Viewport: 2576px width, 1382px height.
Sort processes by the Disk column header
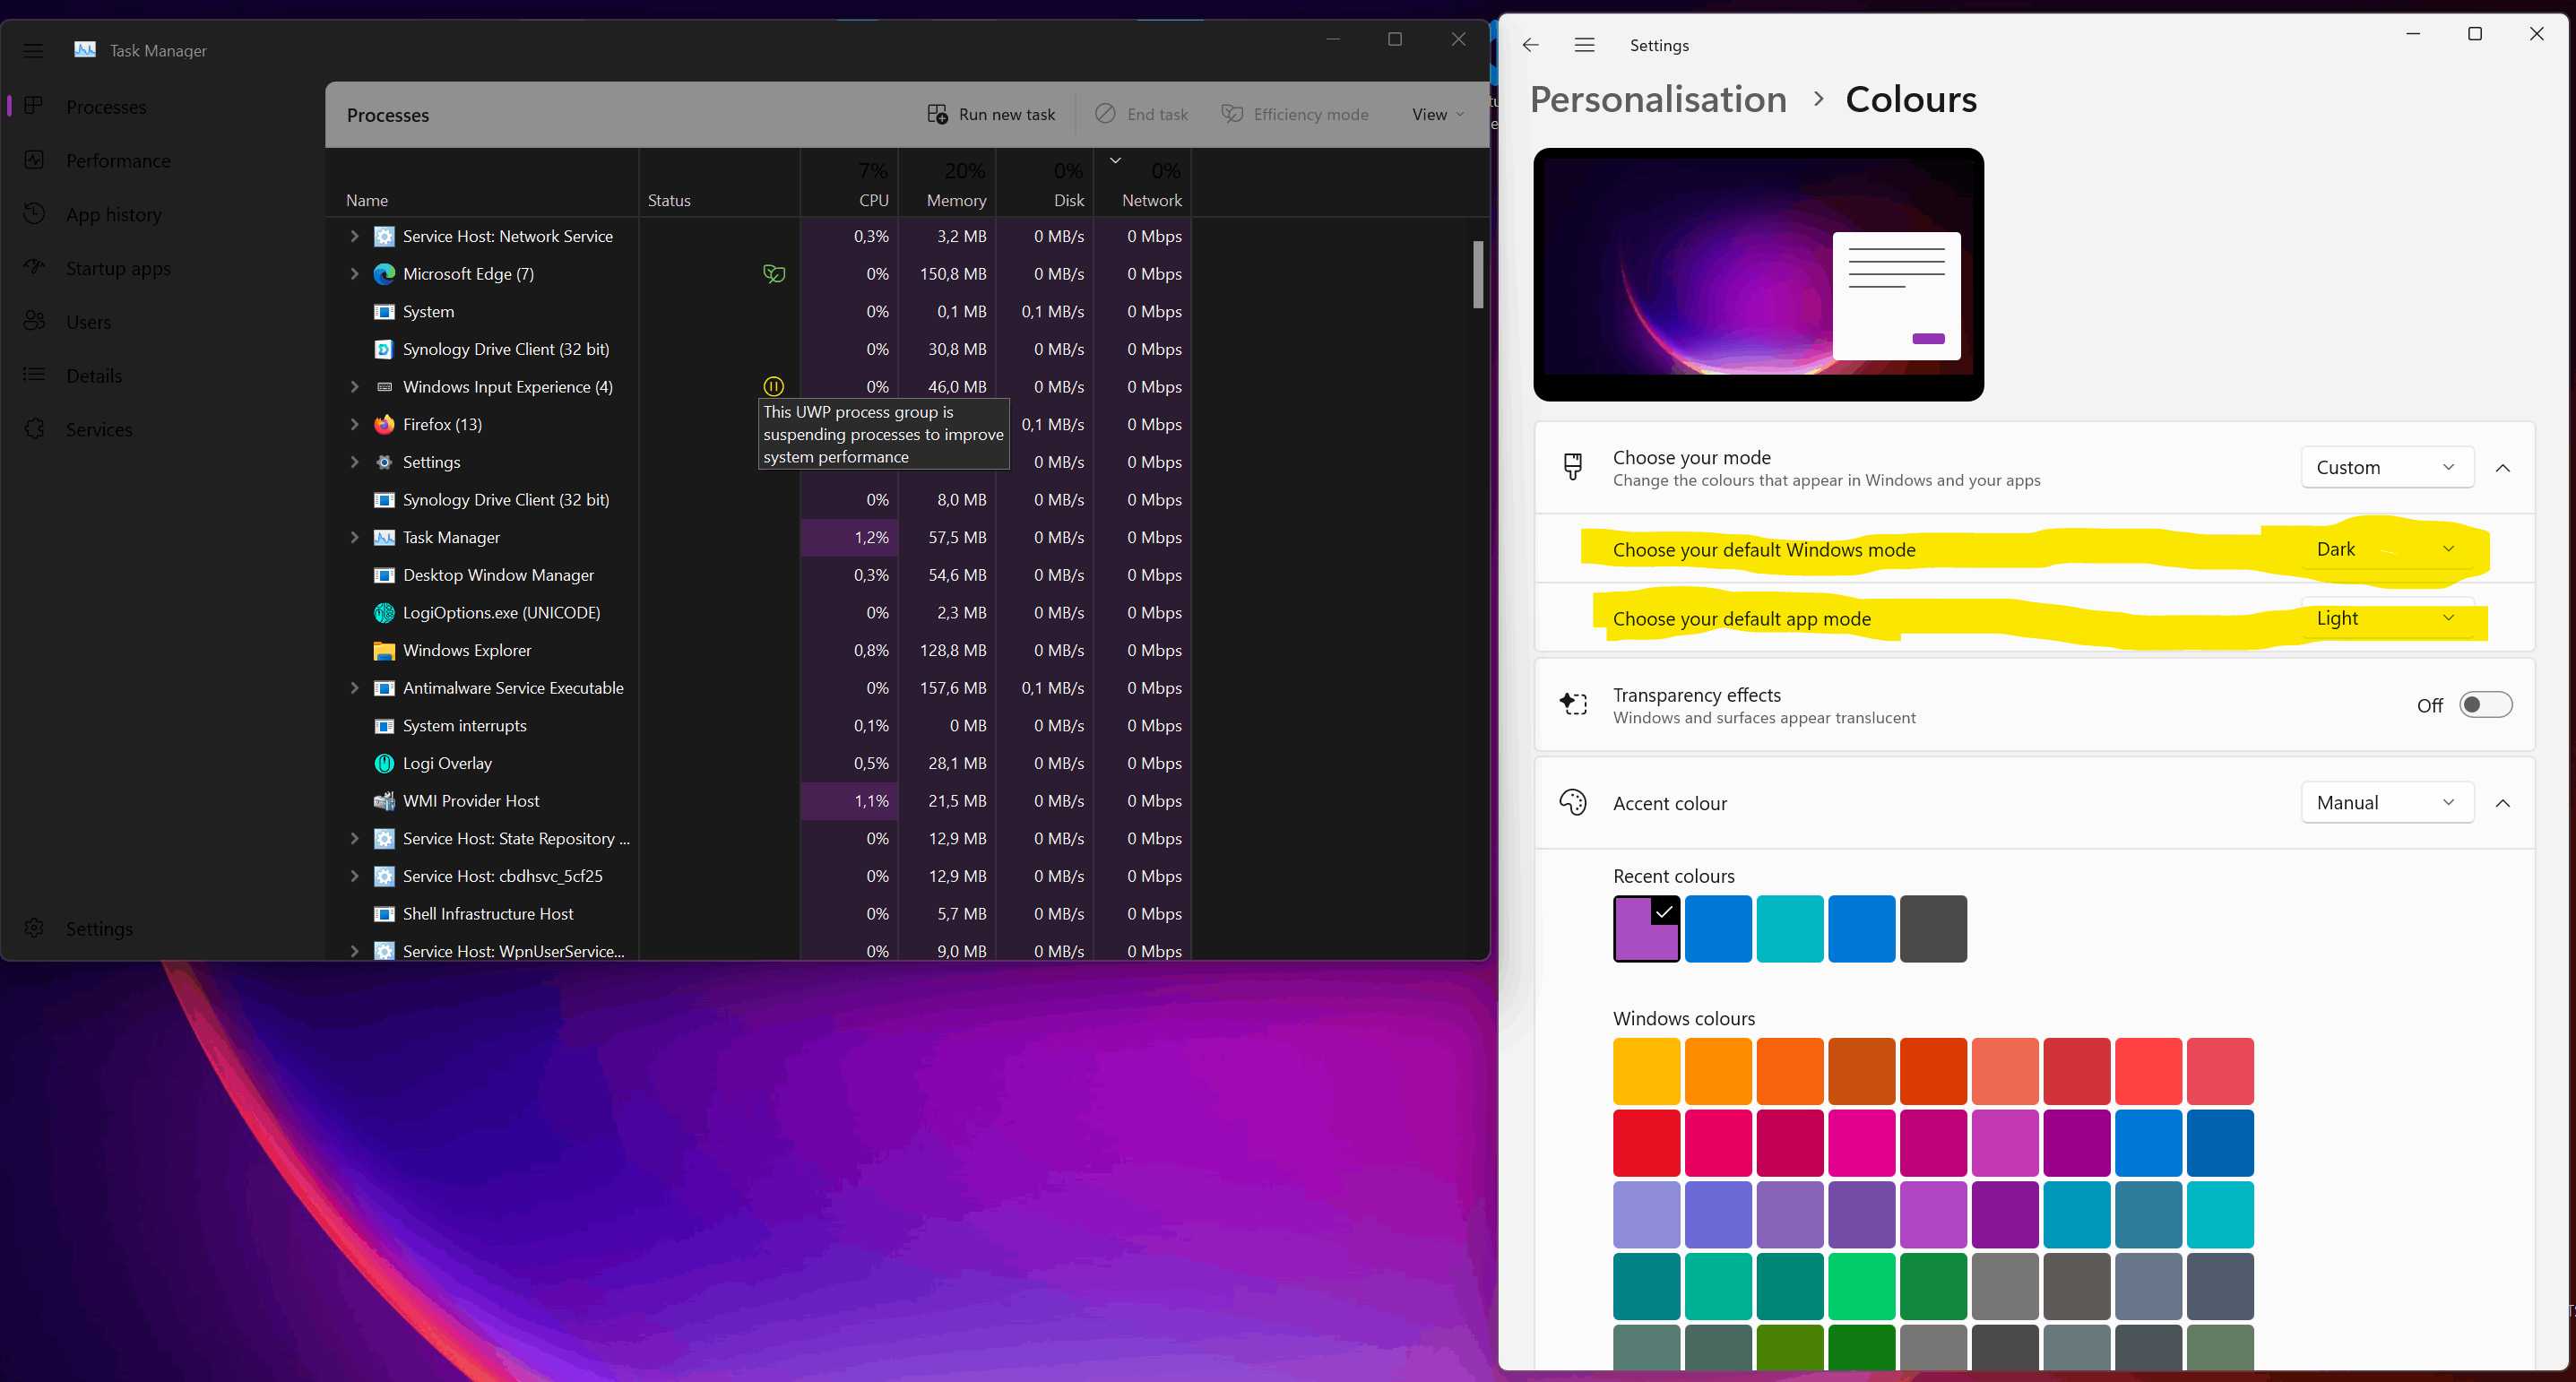coord(1045,183)
